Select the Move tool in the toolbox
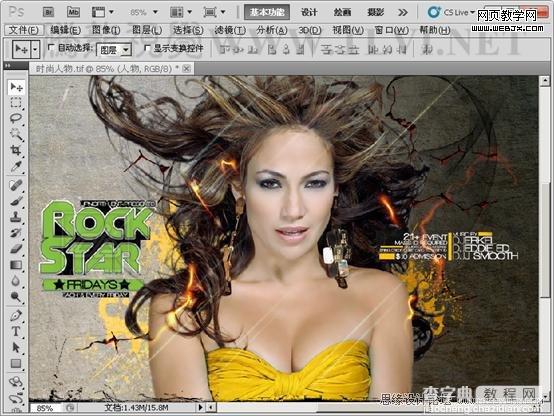The height and width of the screenshot is (416, 554). pyautogui.click(x=16, y=87)
